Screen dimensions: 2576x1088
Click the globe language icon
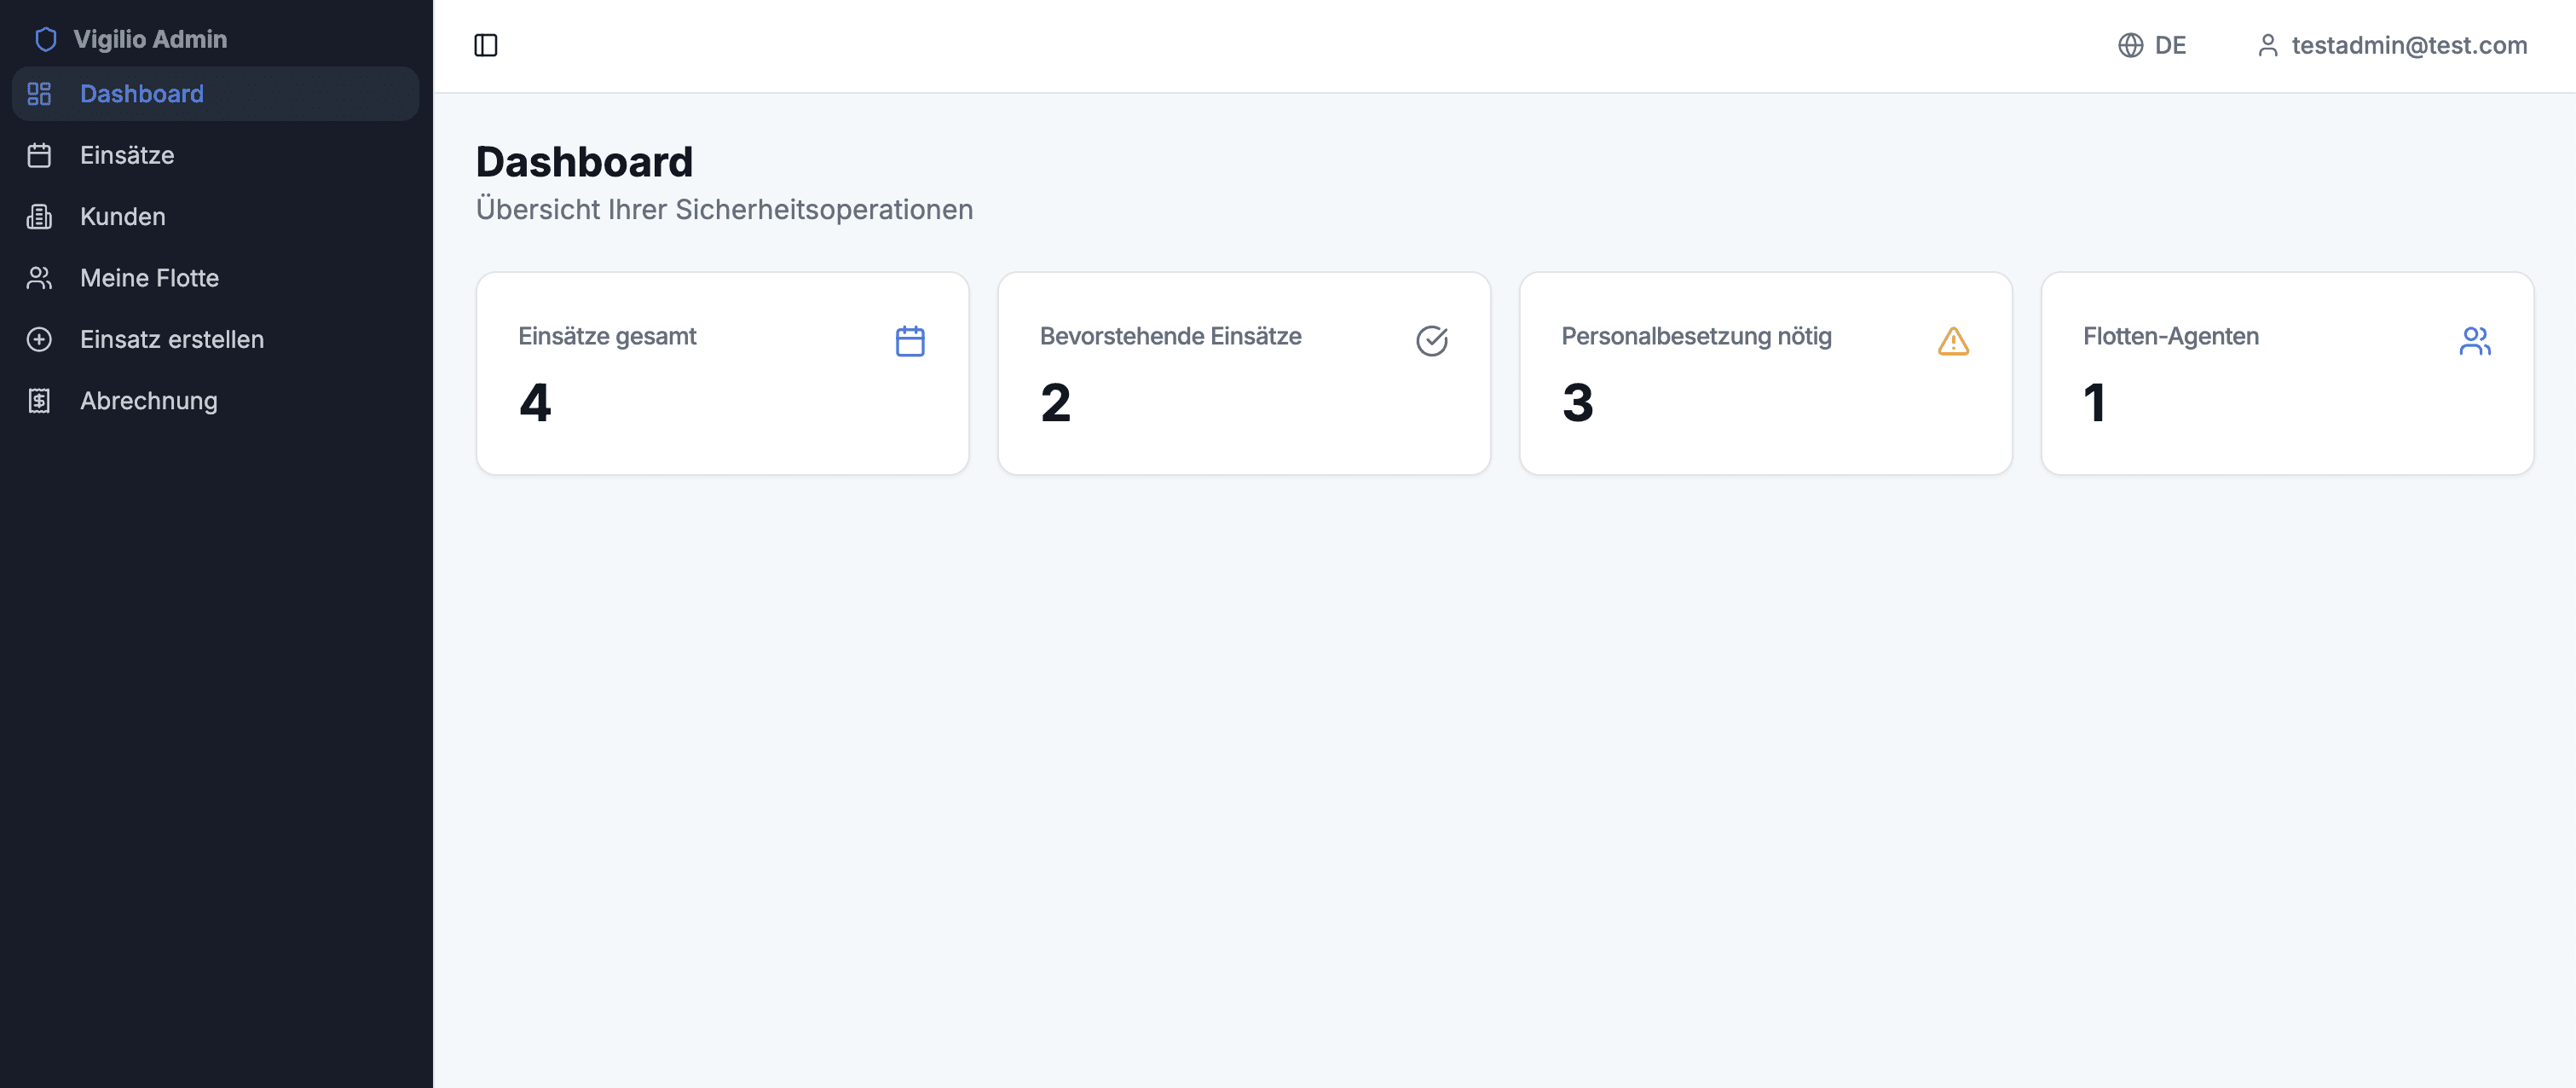(2130, 45)
